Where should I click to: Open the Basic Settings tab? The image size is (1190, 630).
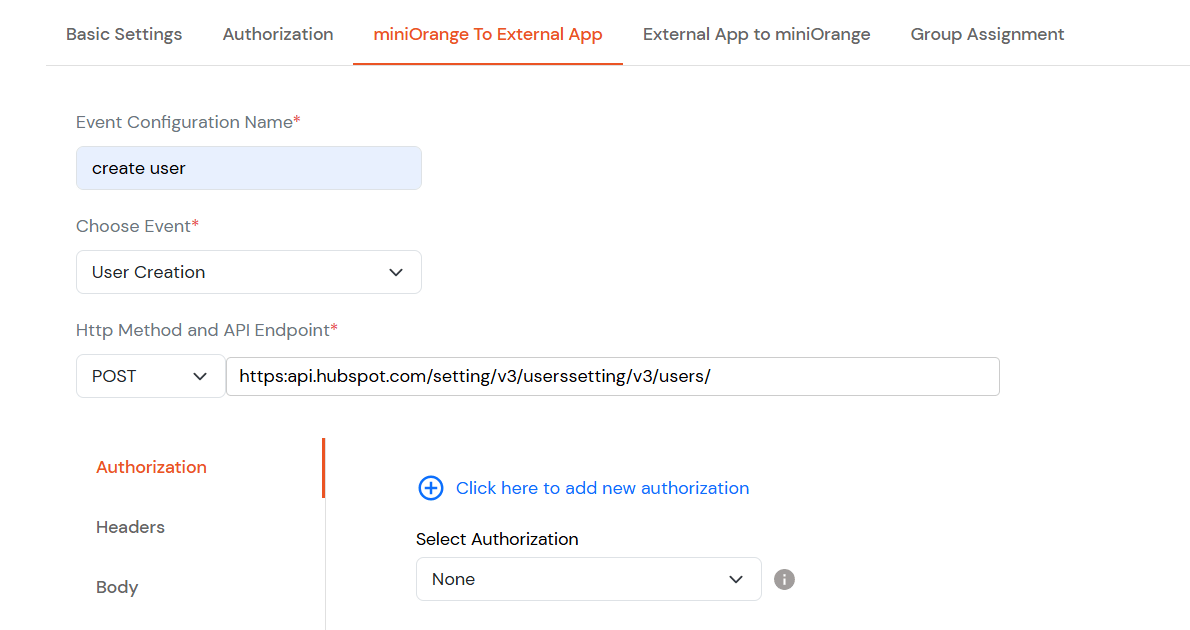124,34
